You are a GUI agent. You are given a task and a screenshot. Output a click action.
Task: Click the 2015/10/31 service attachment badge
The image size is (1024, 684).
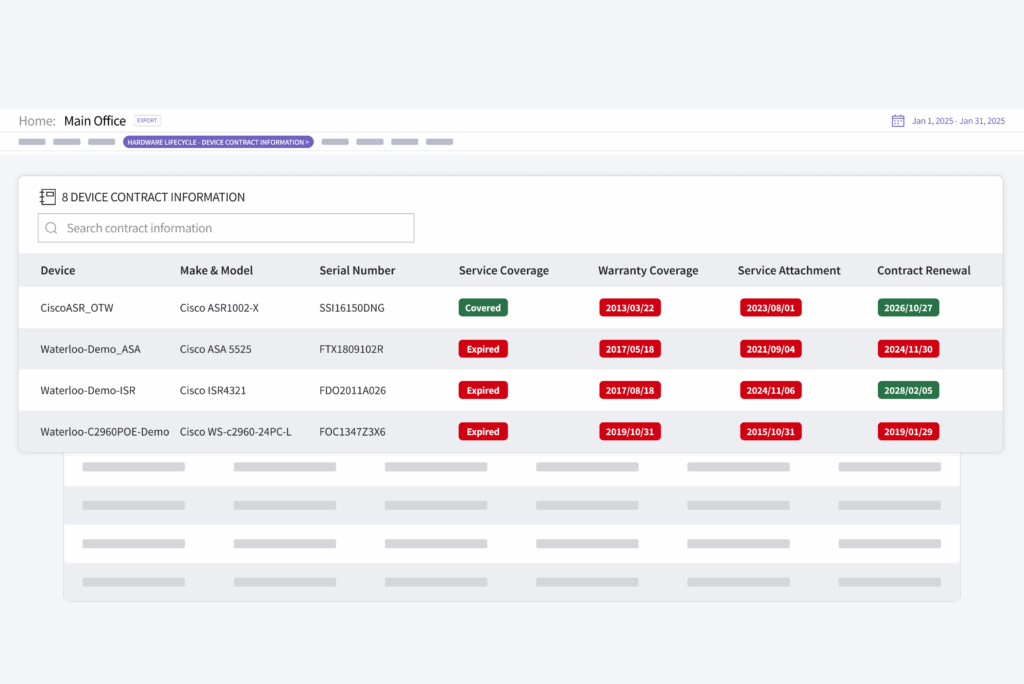coord(770,431)
